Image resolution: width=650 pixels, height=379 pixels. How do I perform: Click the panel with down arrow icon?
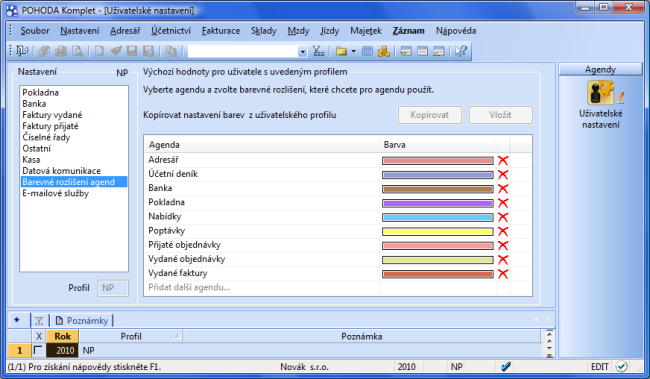[406, 51]
